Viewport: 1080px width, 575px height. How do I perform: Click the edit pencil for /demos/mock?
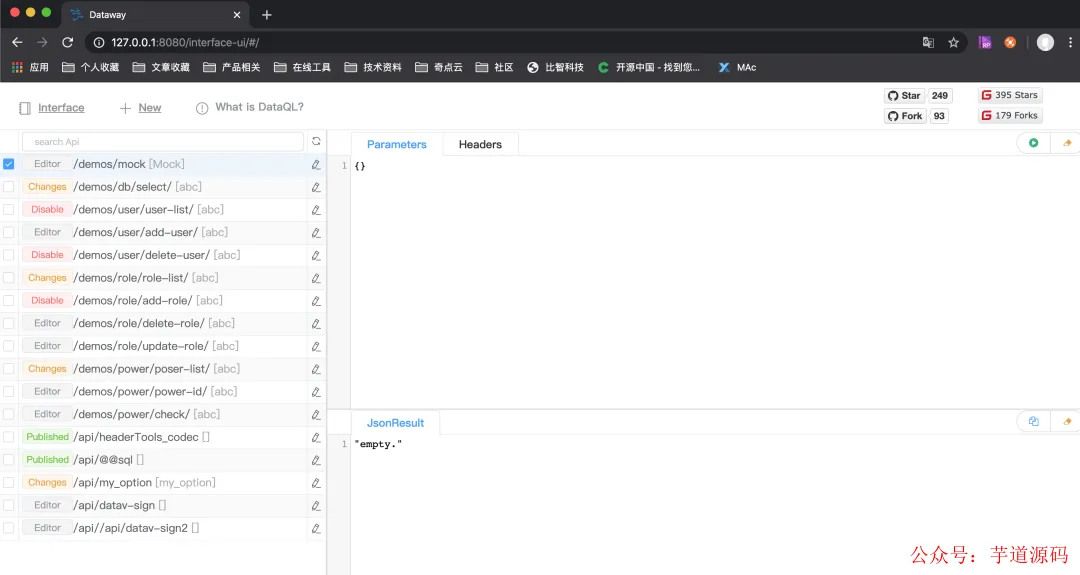(x=315, y=165)
